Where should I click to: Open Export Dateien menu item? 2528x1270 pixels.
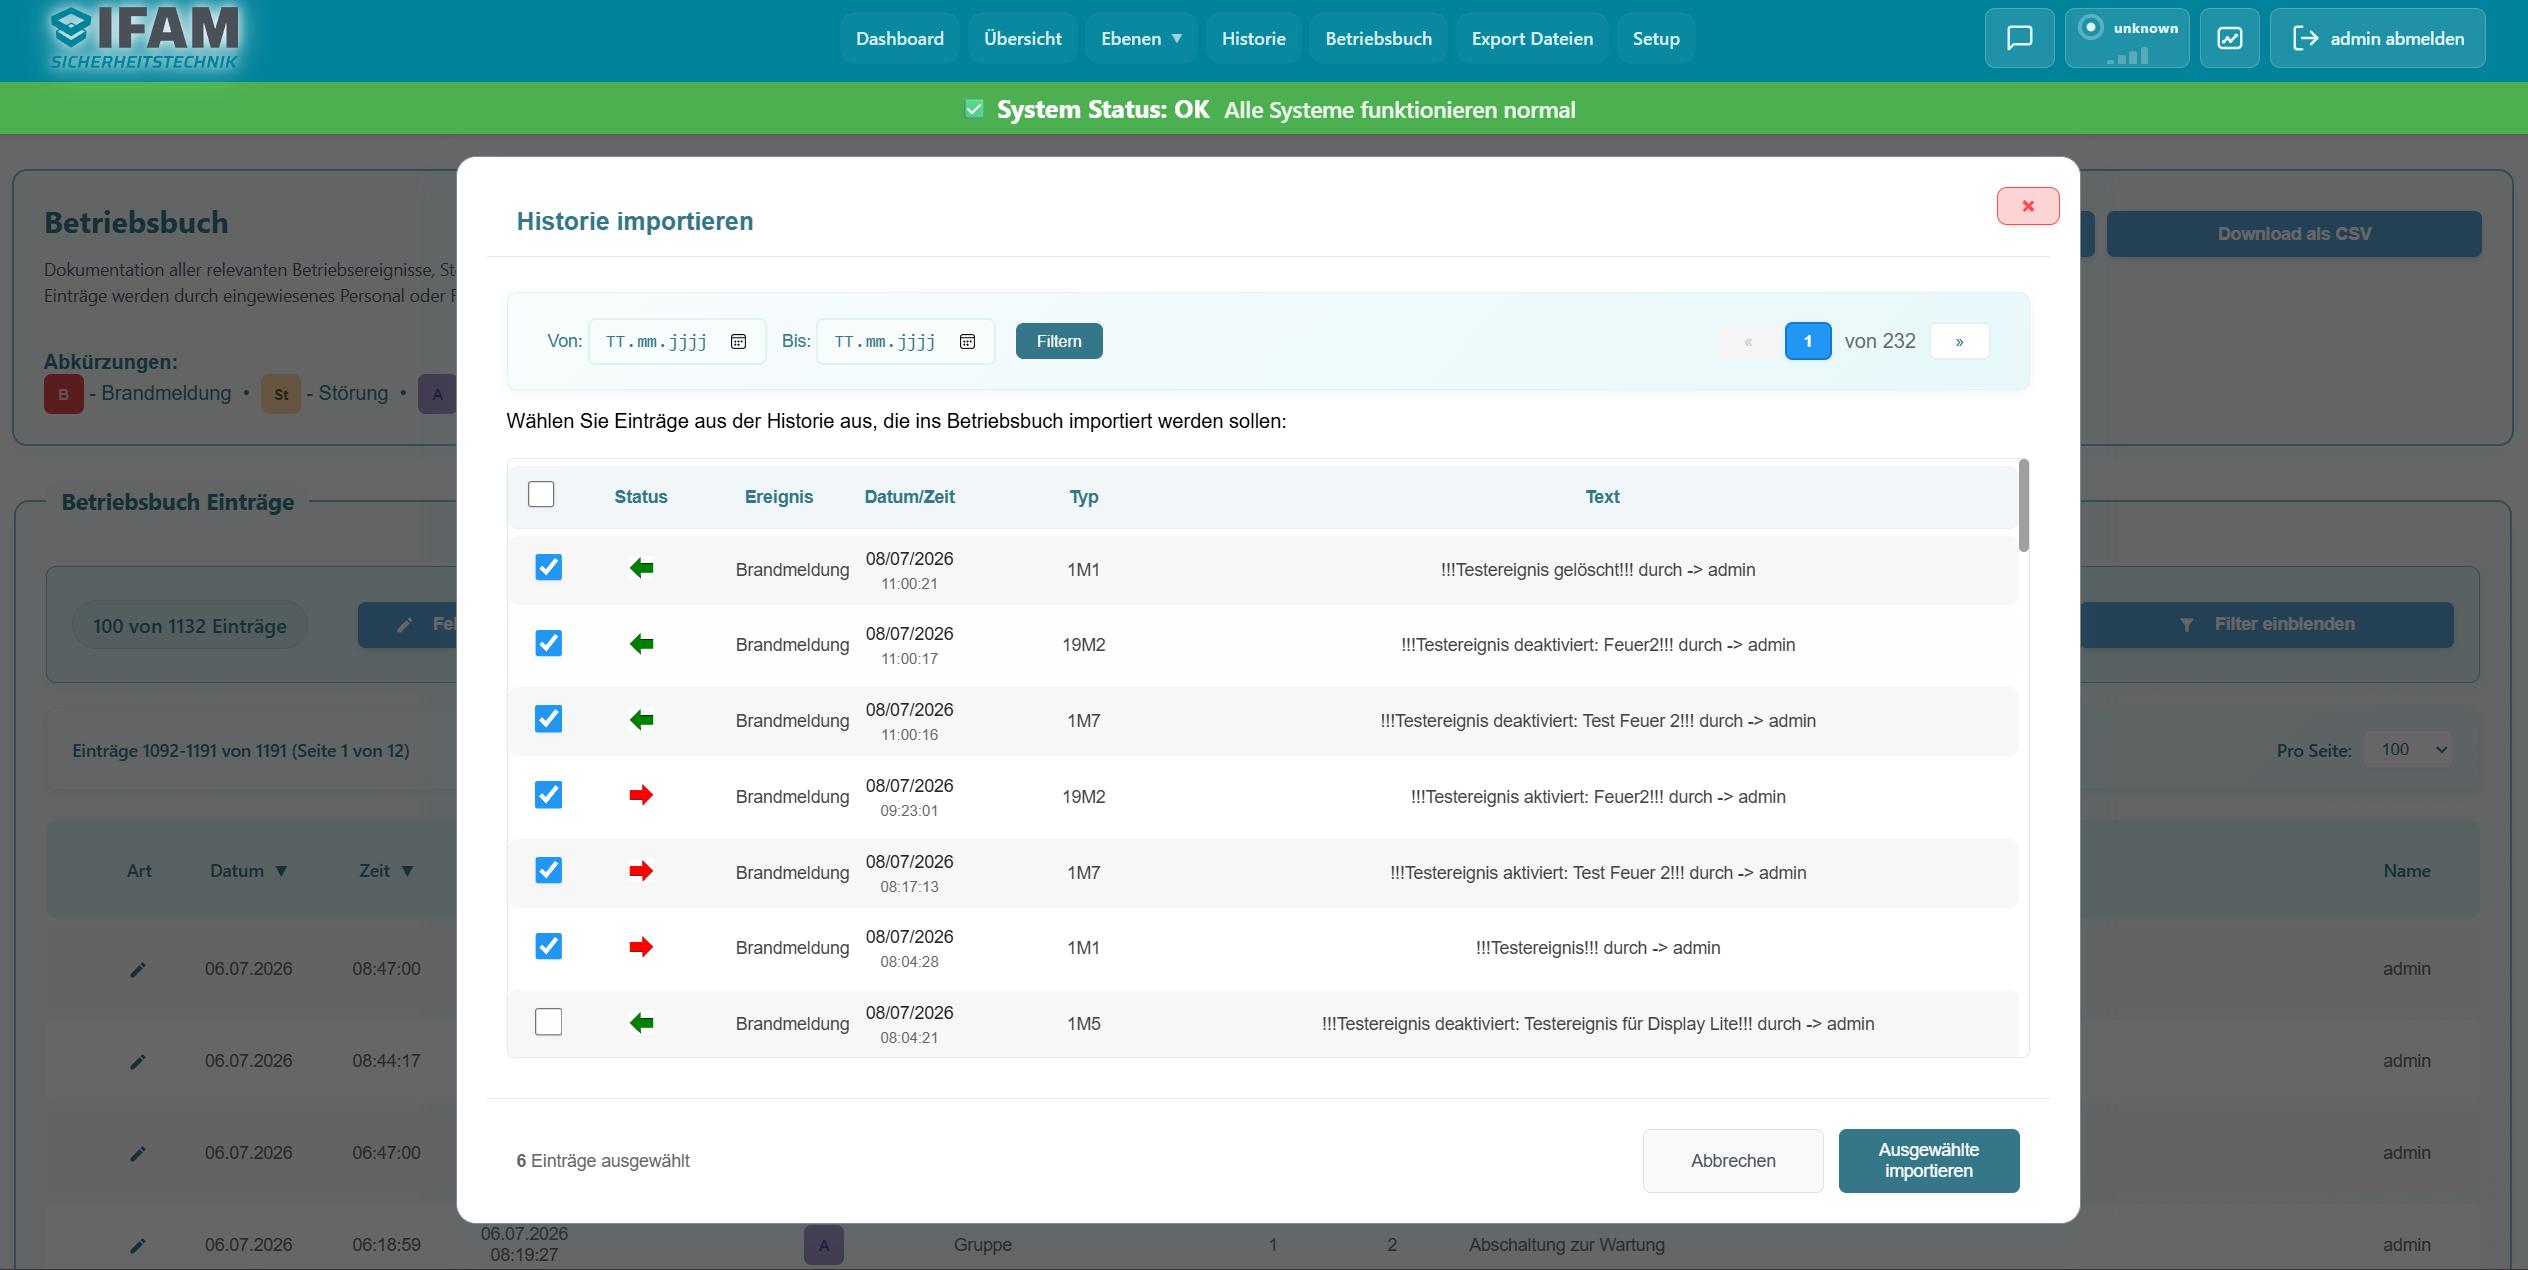(1532, 38)
